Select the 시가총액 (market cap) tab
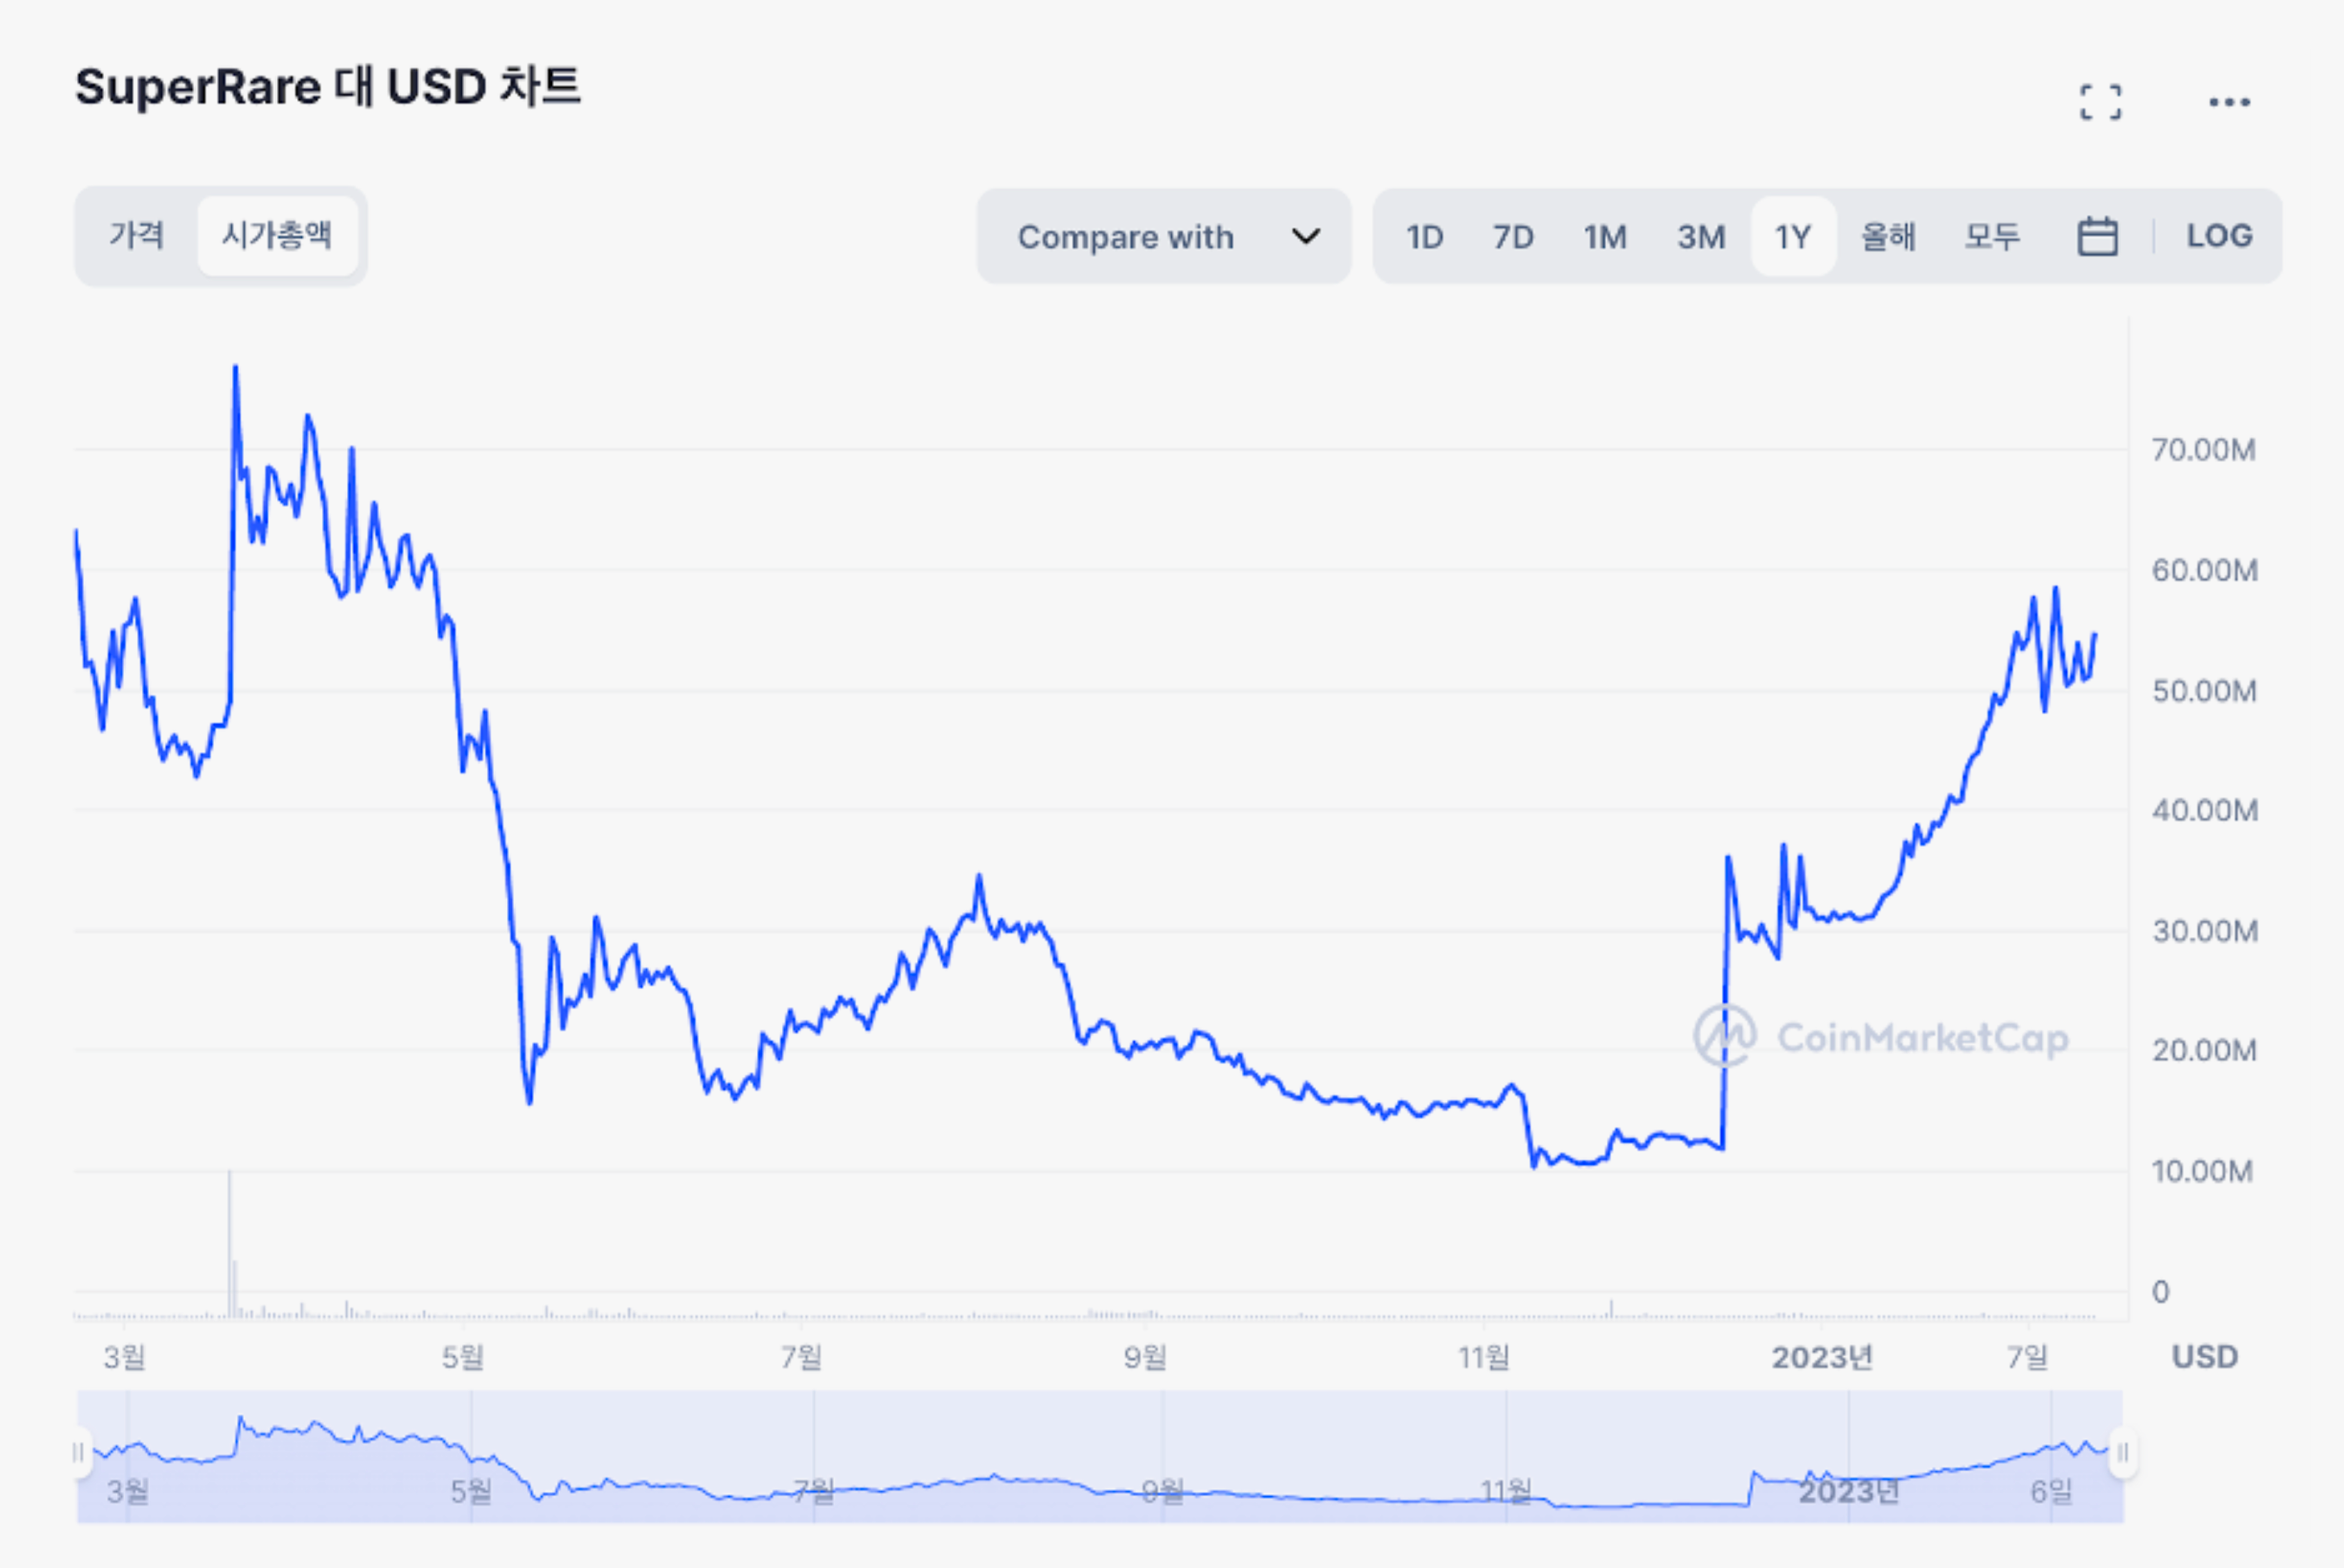This screenshot has height=1568, width=2344. (x=277, y=236)
